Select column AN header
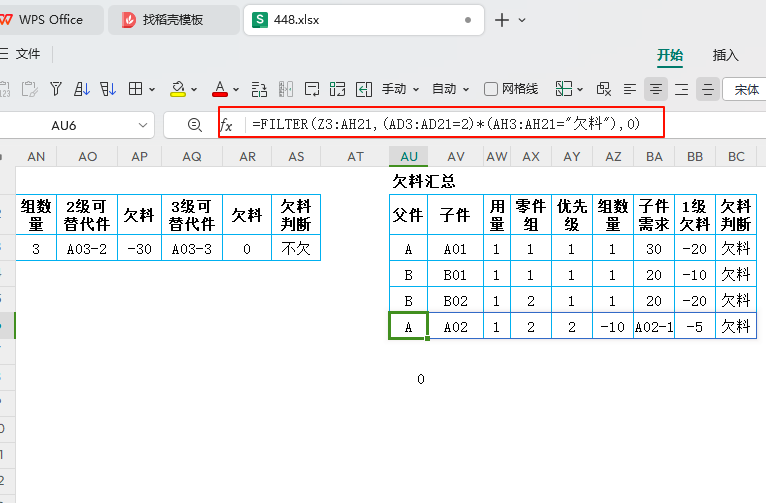The image size is (766, 503). pyautogui.click(x=36, y=156)
